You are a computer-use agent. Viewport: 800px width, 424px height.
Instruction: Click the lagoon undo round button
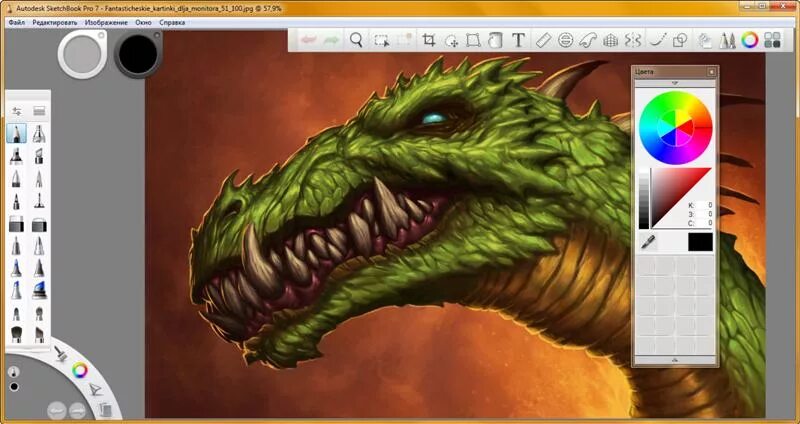57,410
